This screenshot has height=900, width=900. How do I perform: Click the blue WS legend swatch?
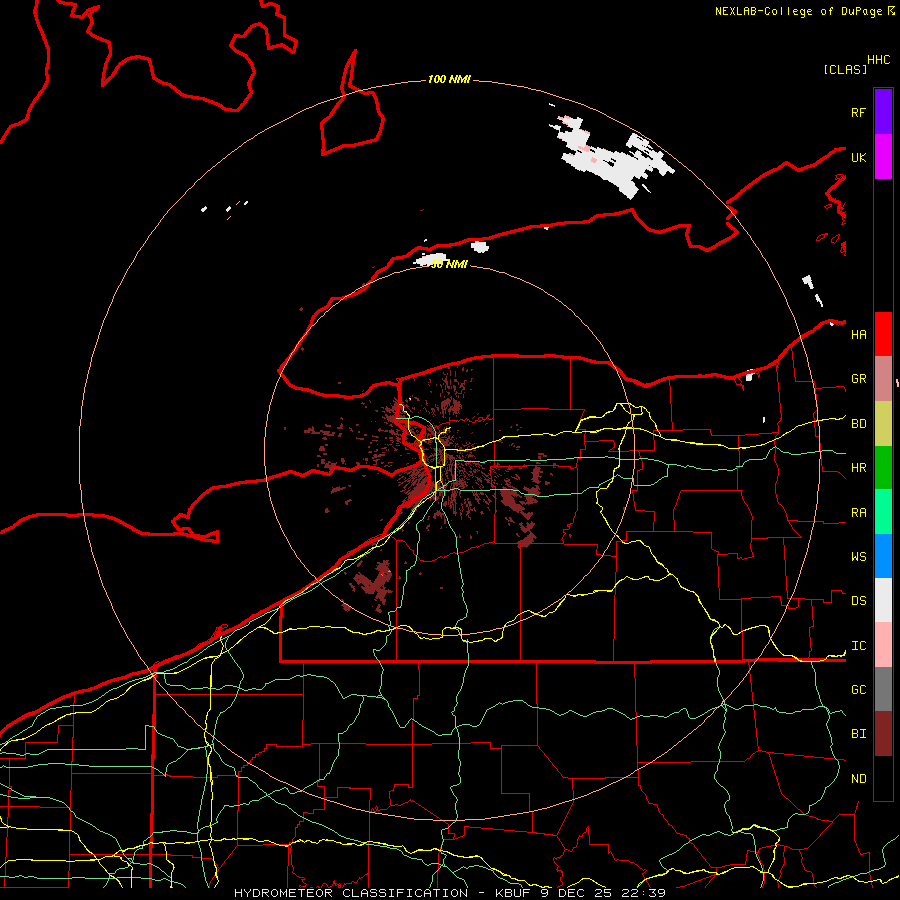(883, 556)
